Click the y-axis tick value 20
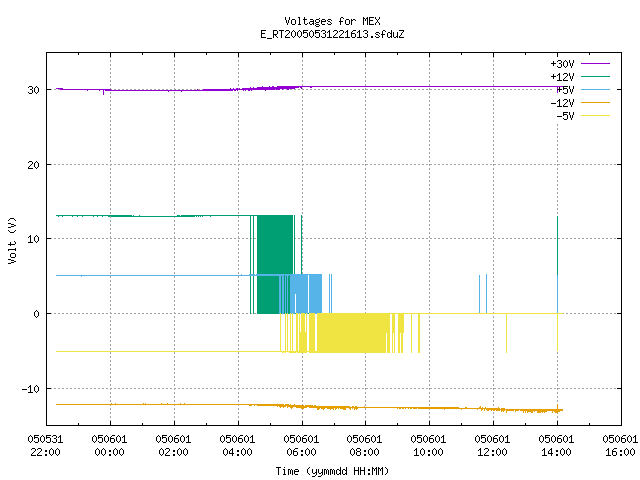This screenshot has height=480, width=640. tap(33, 165)
